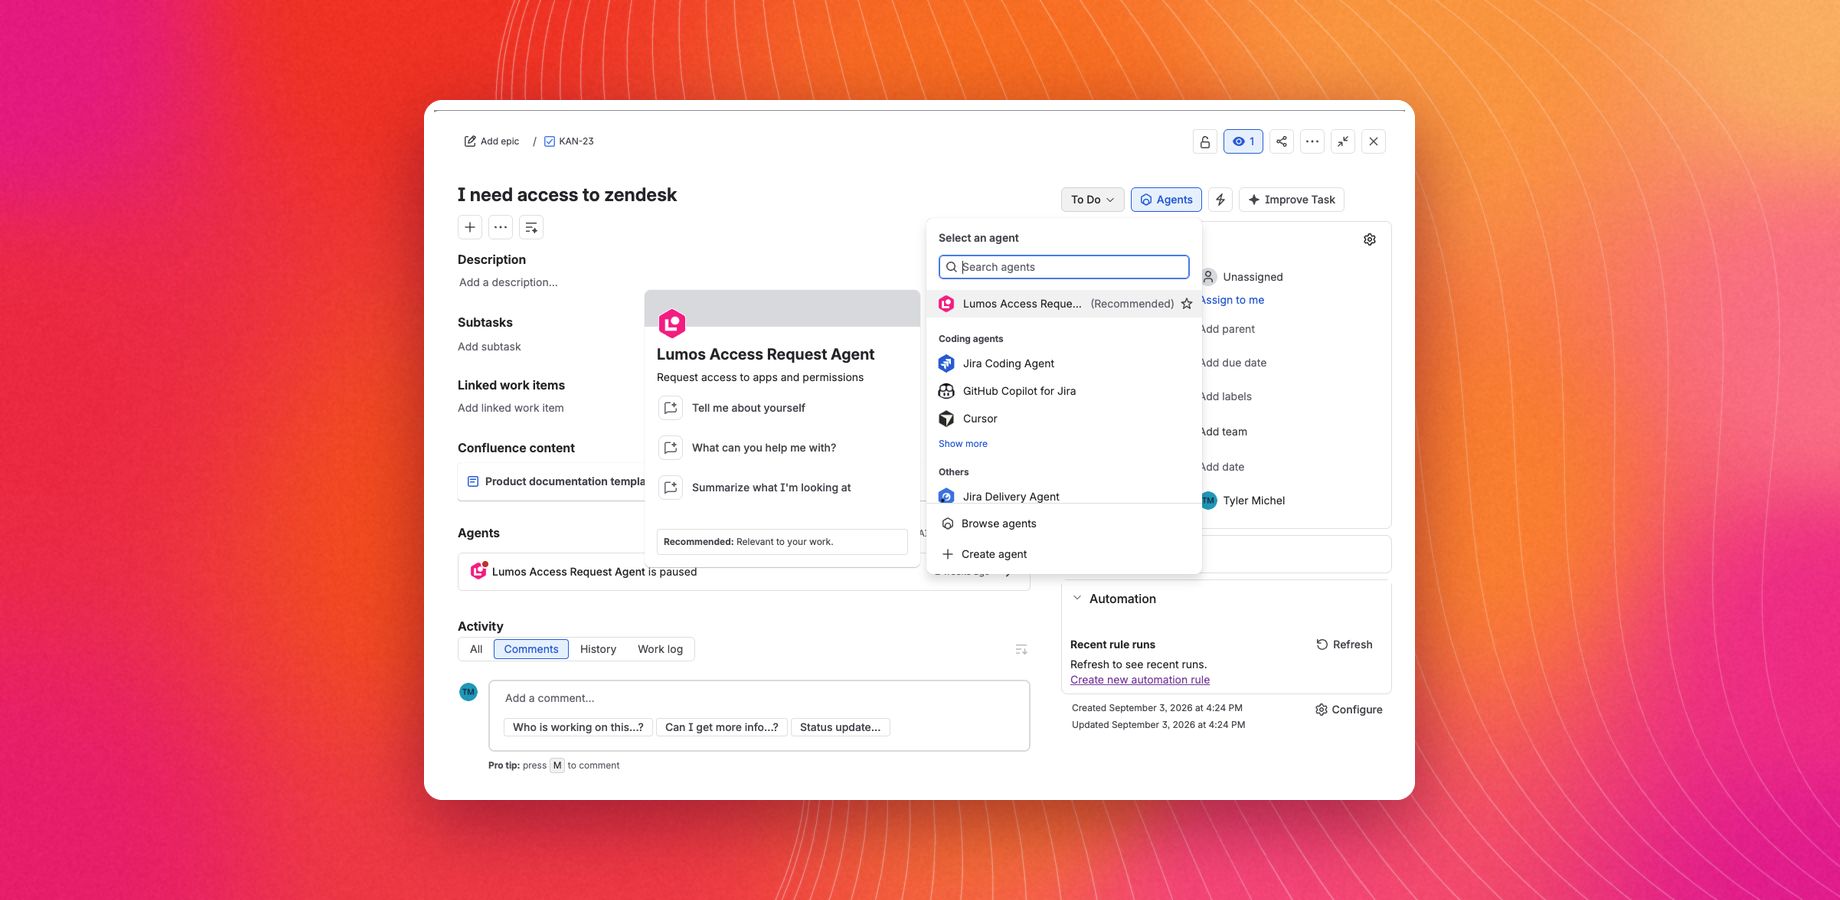The height and width of the screenshot is (900, 1840).
Task: Click the Agents button
Action: point(1166,200)
